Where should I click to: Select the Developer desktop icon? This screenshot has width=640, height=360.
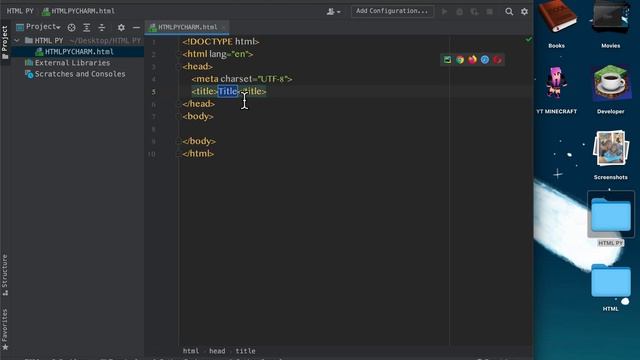pyautogui.click(x=611, y=90)
